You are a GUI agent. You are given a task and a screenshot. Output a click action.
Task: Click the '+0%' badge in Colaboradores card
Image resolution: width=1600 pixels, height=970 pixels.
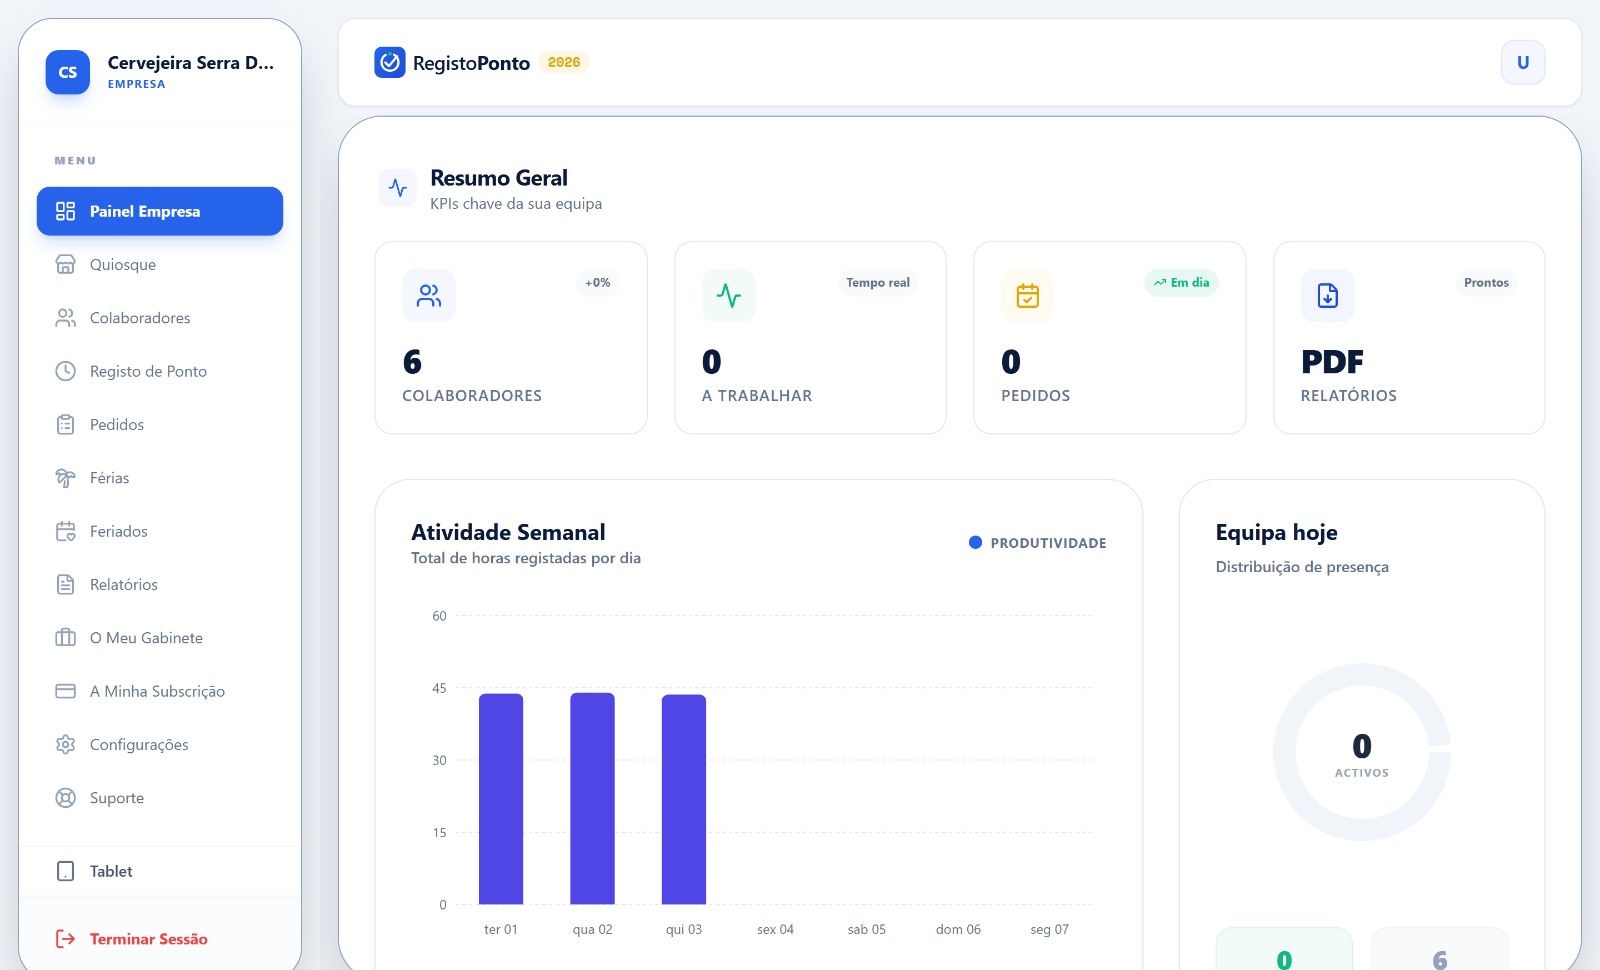[x=598, y=282]
